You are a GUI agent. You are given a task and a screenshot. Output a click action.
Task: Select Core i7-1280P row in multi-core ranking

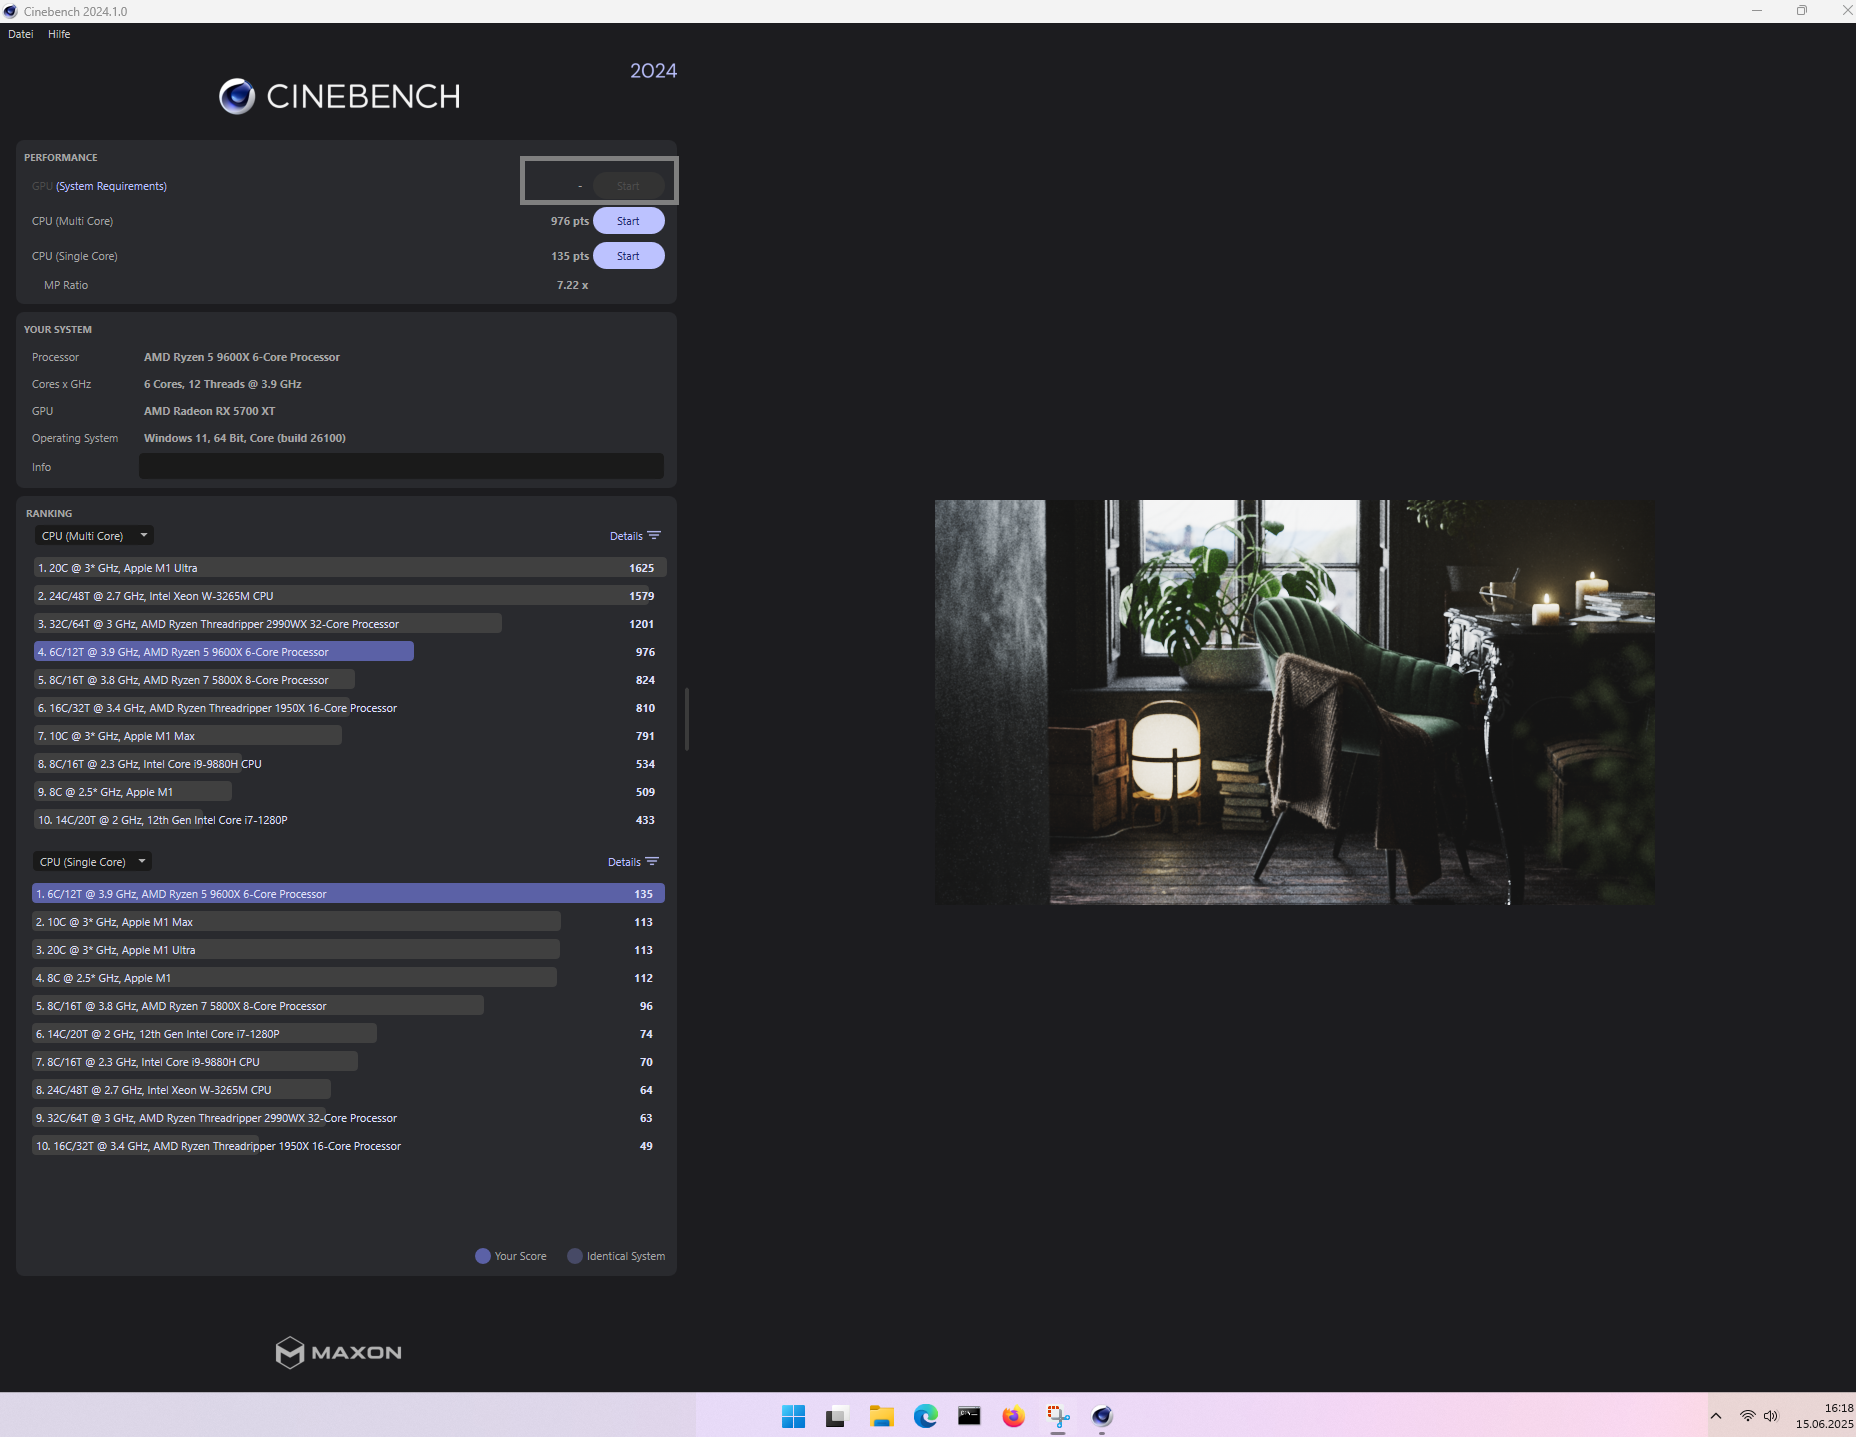click(350, 820)
